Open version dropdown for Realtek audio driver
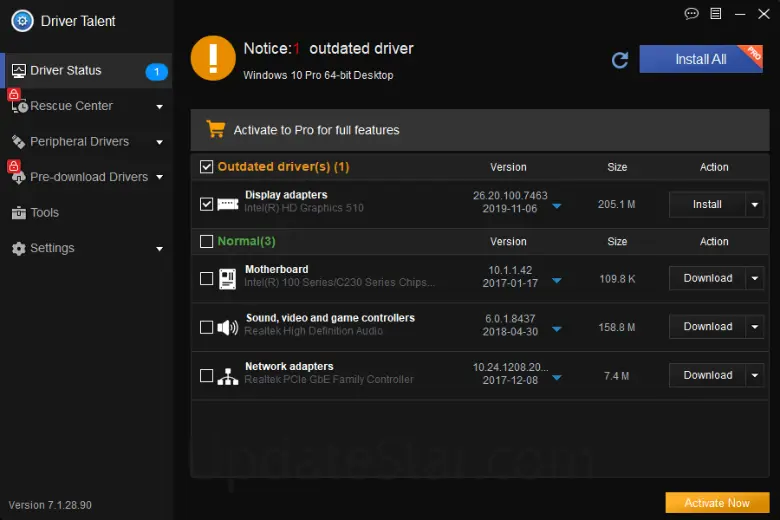The height and width of the screenshot is (520, 780). coord(557,329)
